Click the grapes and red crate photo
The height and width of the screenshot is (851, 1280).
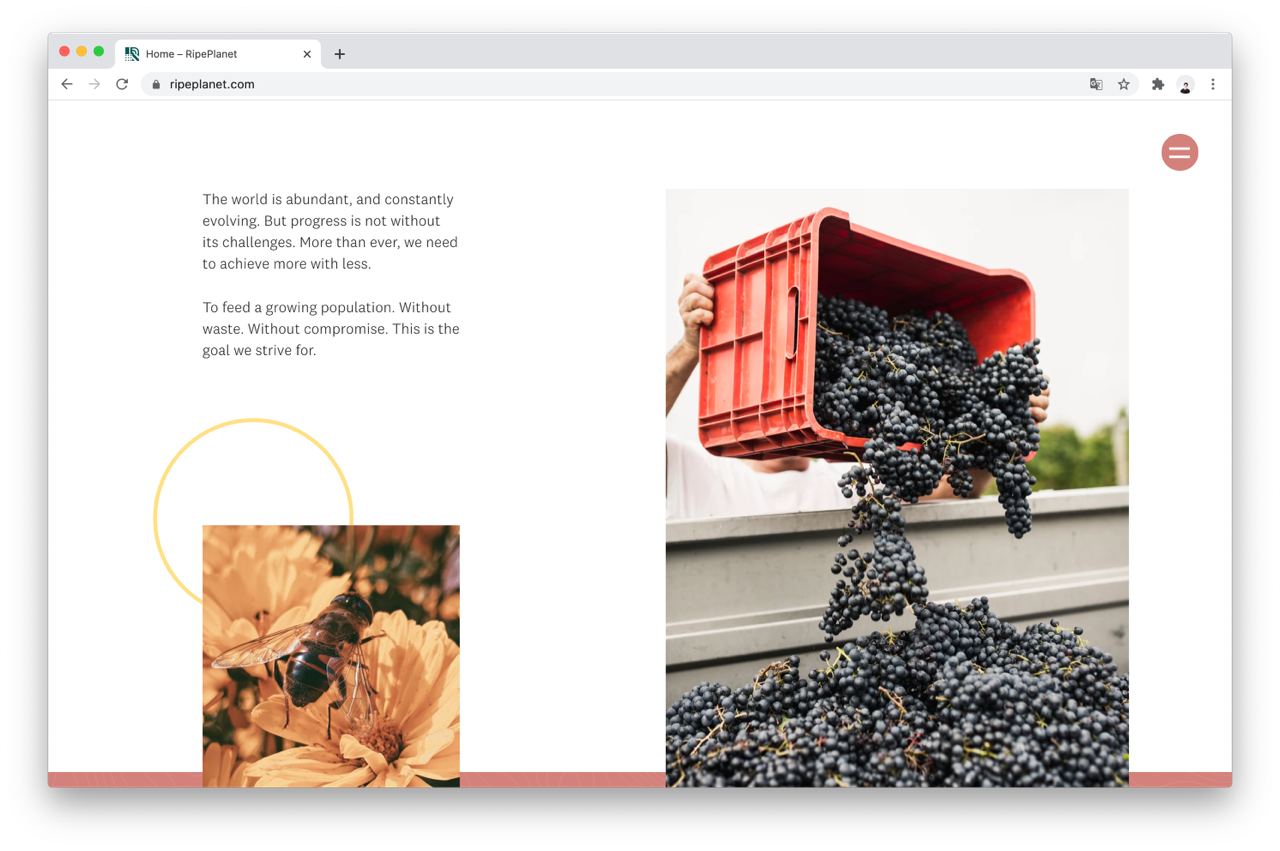click(x=897, y=487)
